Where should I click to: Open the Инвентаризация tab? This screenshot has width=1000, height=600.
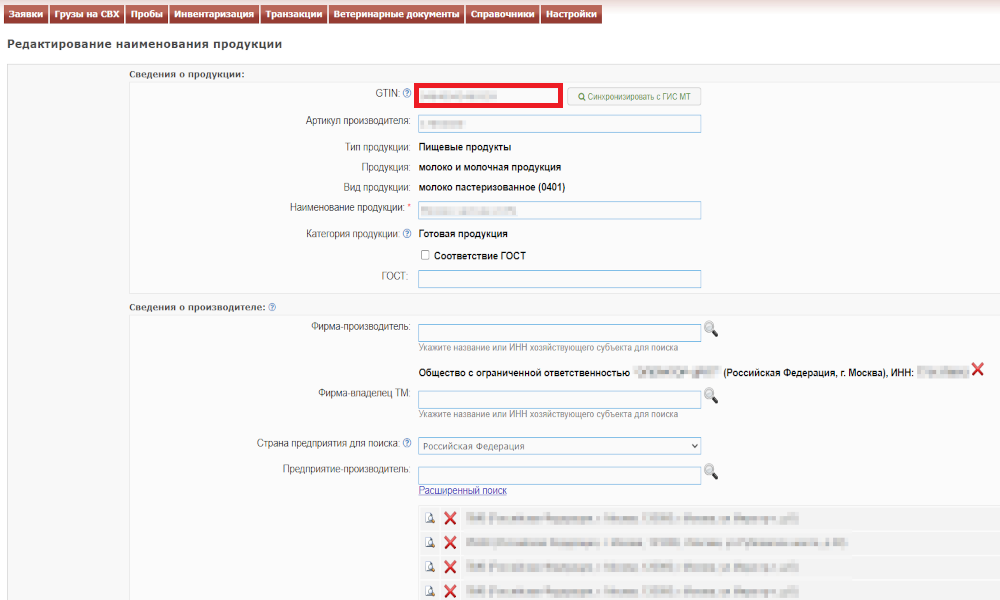(214, 14)
